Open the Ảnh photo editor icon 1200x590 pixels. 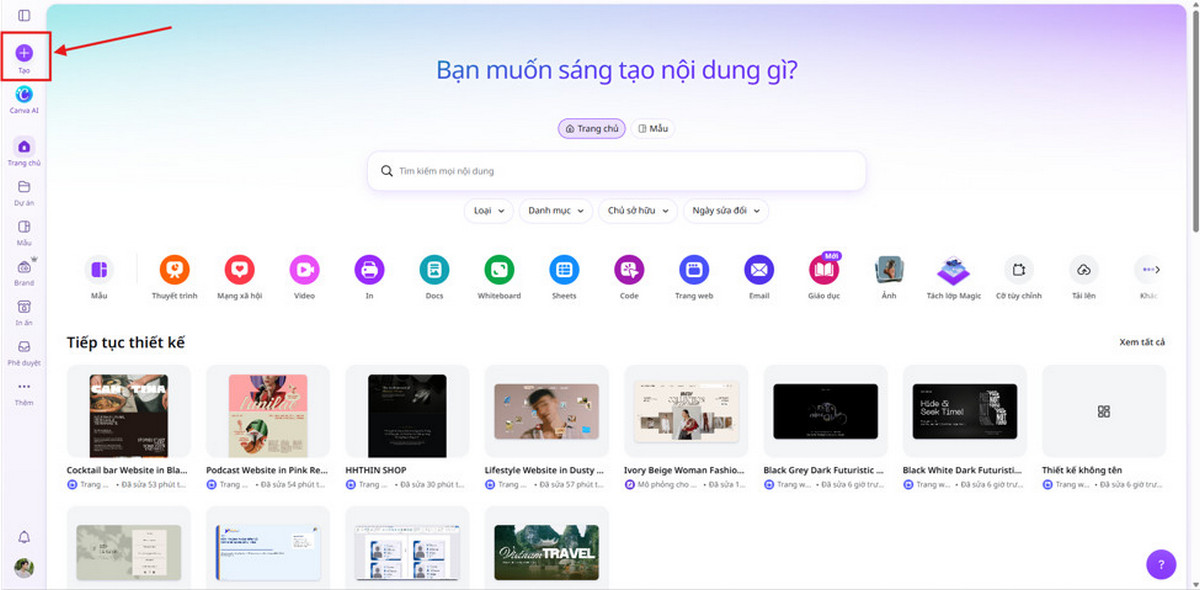click(x=889, y=269)
